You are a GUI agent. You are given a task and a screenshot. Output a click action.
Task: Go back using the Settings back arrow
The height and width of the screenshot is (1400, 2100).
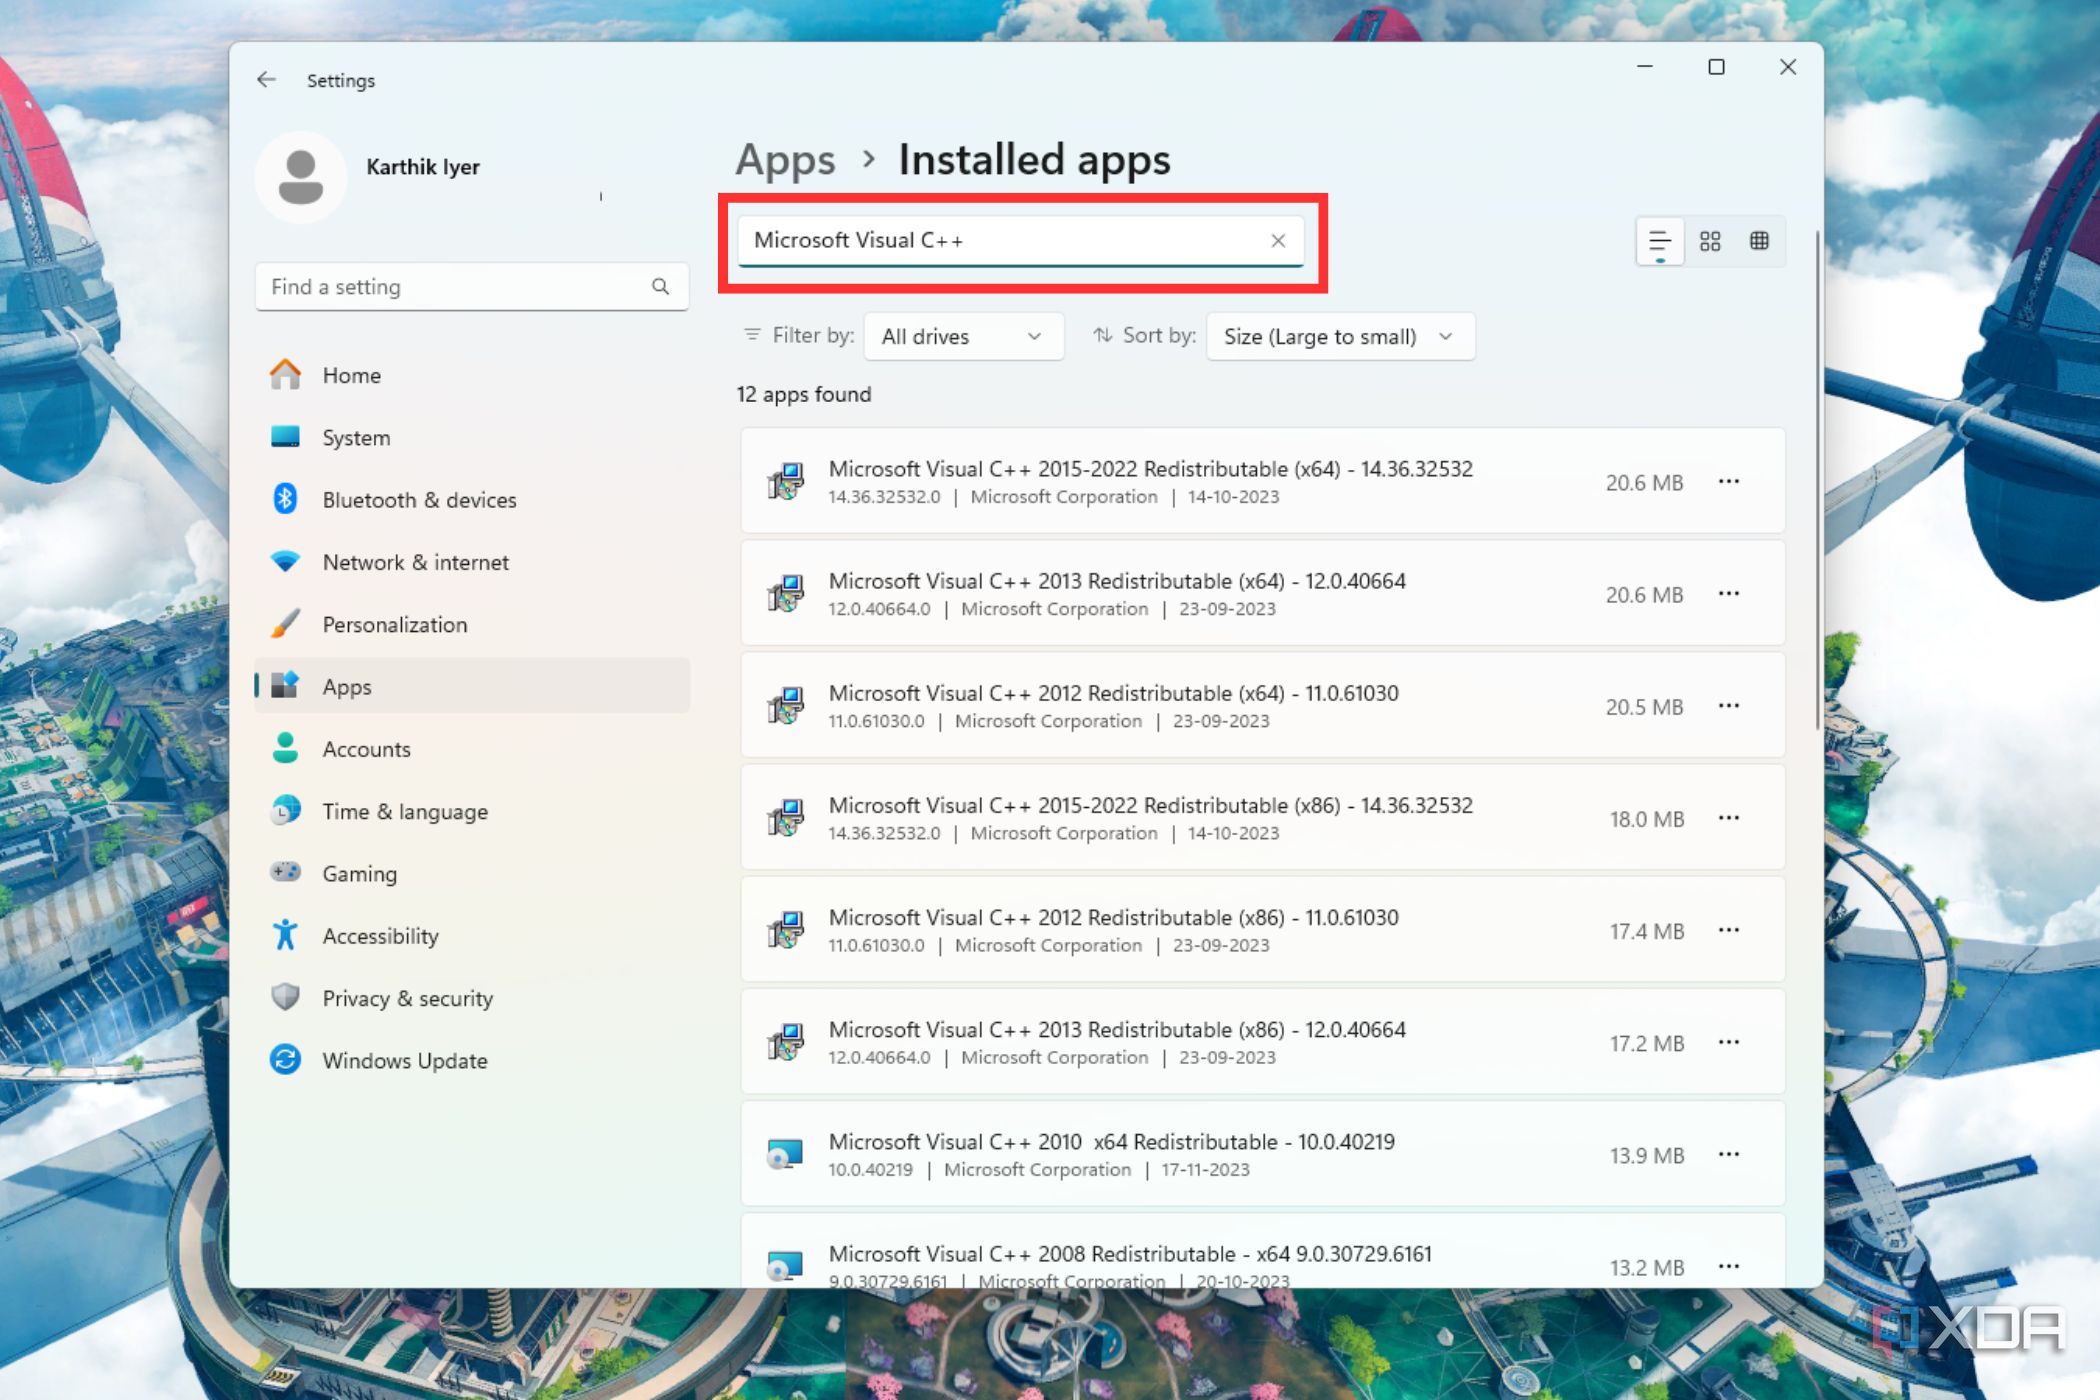[266, 80]
